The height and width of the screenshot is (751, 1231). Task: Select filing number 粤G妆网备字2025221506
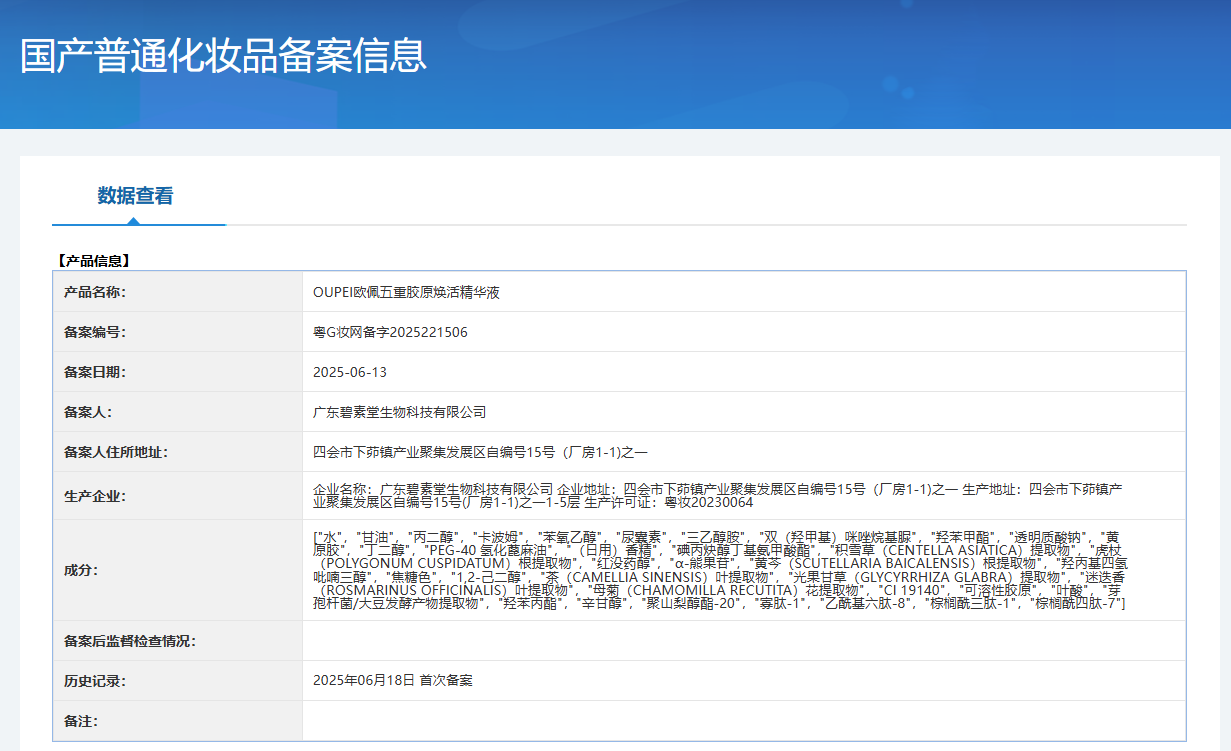coord(390,332)
